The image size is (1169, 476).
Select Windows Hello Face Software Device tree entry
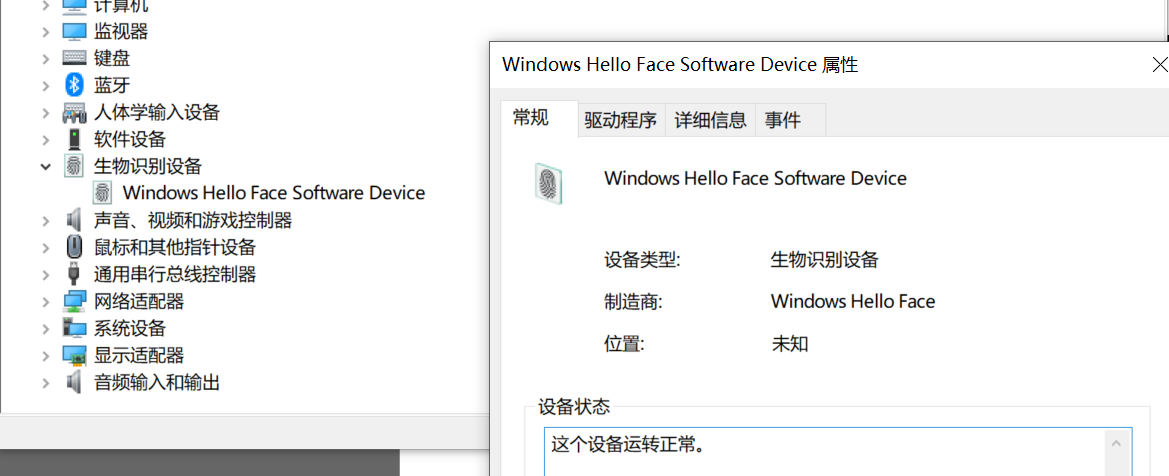274,192
